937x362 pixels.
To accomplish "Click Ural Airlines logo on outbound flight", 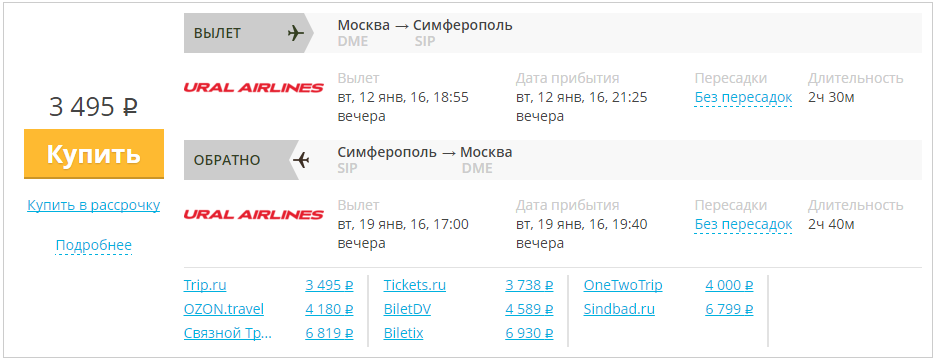I will point(253,88).
